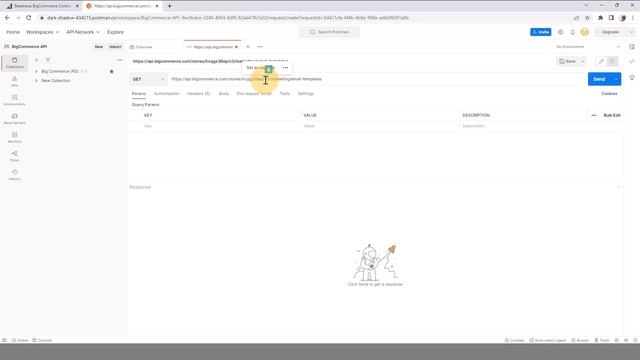Open the Save button dropdown arrow

pos(583,61)
